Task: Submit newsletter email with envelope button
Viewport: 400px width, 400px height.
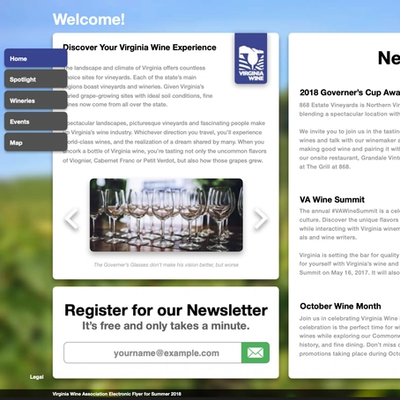Action: click(255, 353)
